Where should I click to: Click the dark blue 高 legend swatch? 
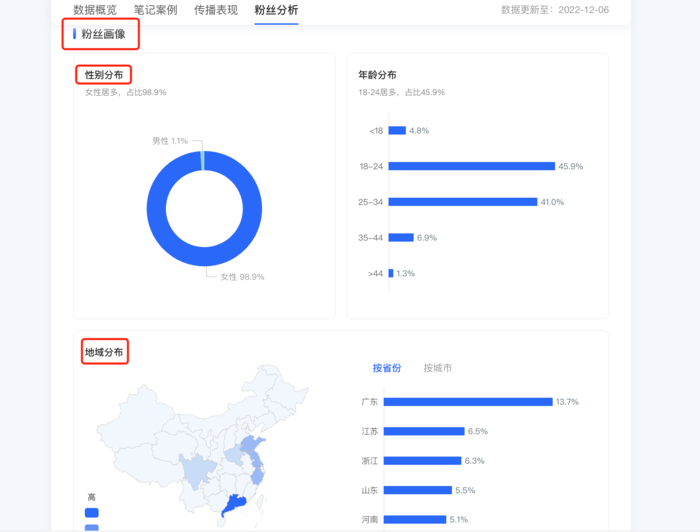coord(92,513)
